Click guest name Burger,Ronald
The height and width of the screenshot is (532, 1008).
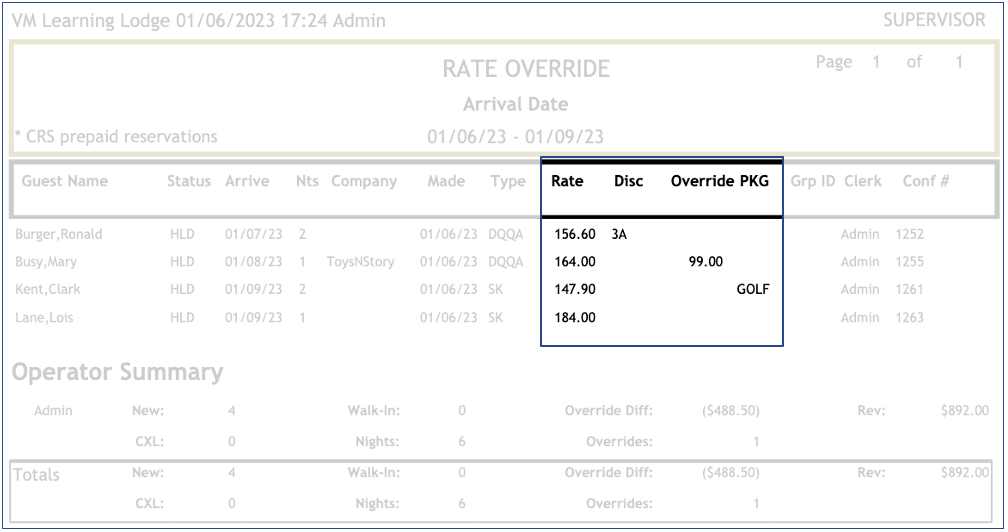point(58,235)
